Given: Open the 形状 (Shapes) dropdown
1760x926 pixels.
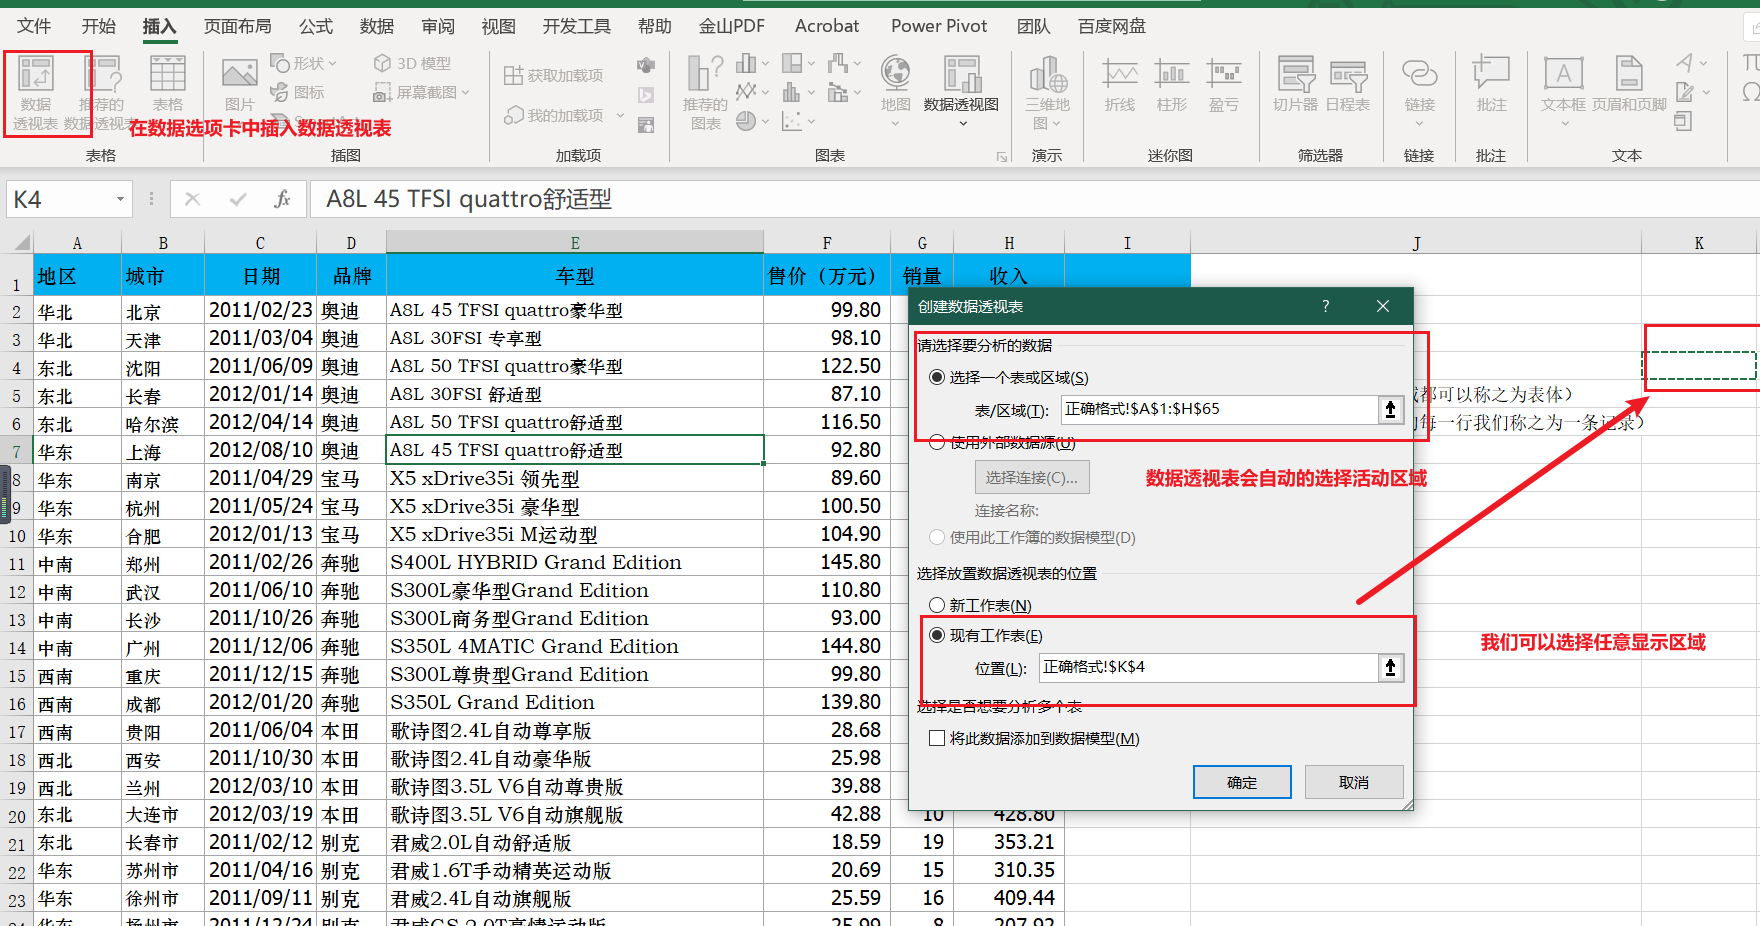Looking at the screenshot, I should (x=304, y=63).
